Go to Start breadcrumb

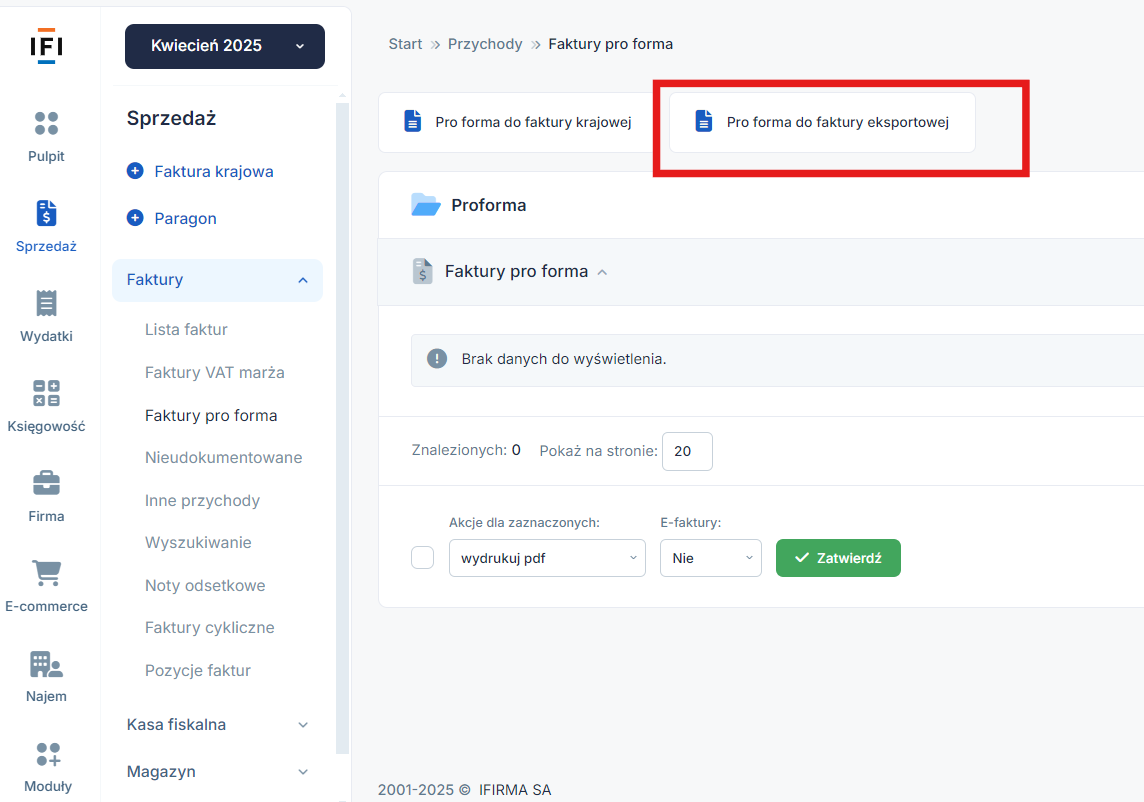point(405,44)
